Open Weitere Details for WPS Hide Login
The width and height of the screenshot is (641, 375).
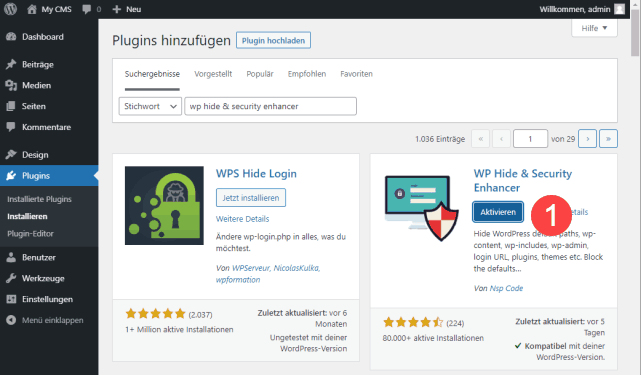coord(242,219)
